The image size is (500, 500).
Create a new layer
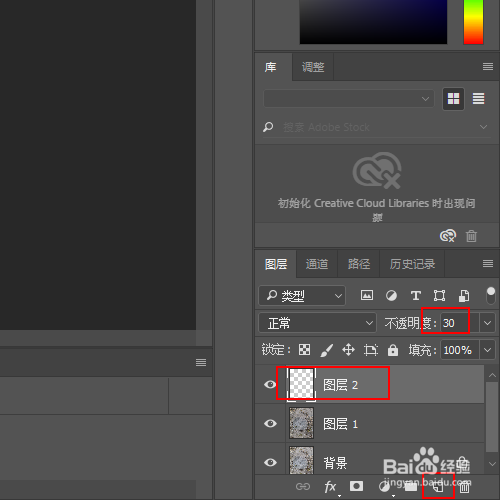click(x=438, y=487)
